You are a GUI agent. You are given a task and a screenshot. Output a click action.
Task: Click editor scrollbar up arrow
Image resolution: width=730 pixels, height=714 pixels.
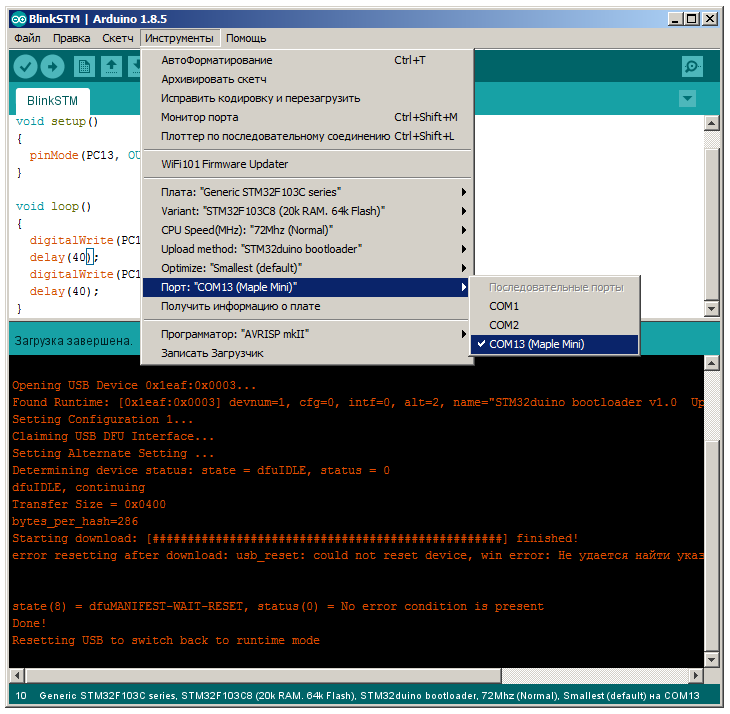(711, 123)
